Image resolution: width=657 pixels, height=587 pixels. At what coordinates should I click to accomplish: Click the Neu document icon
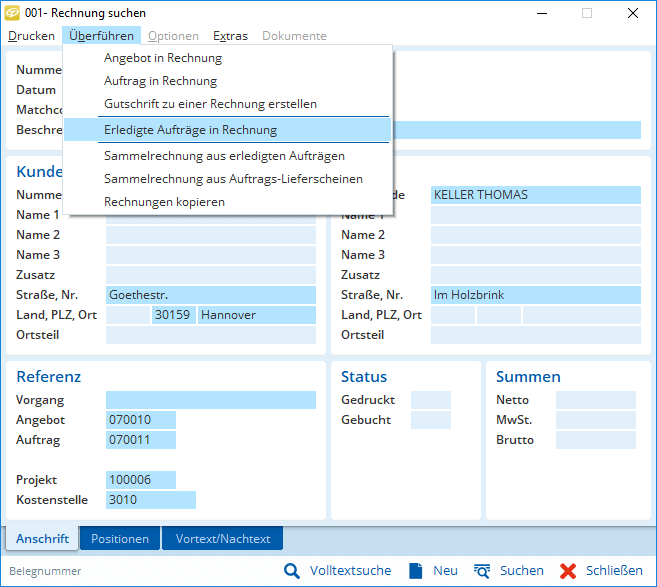(416, 571)
